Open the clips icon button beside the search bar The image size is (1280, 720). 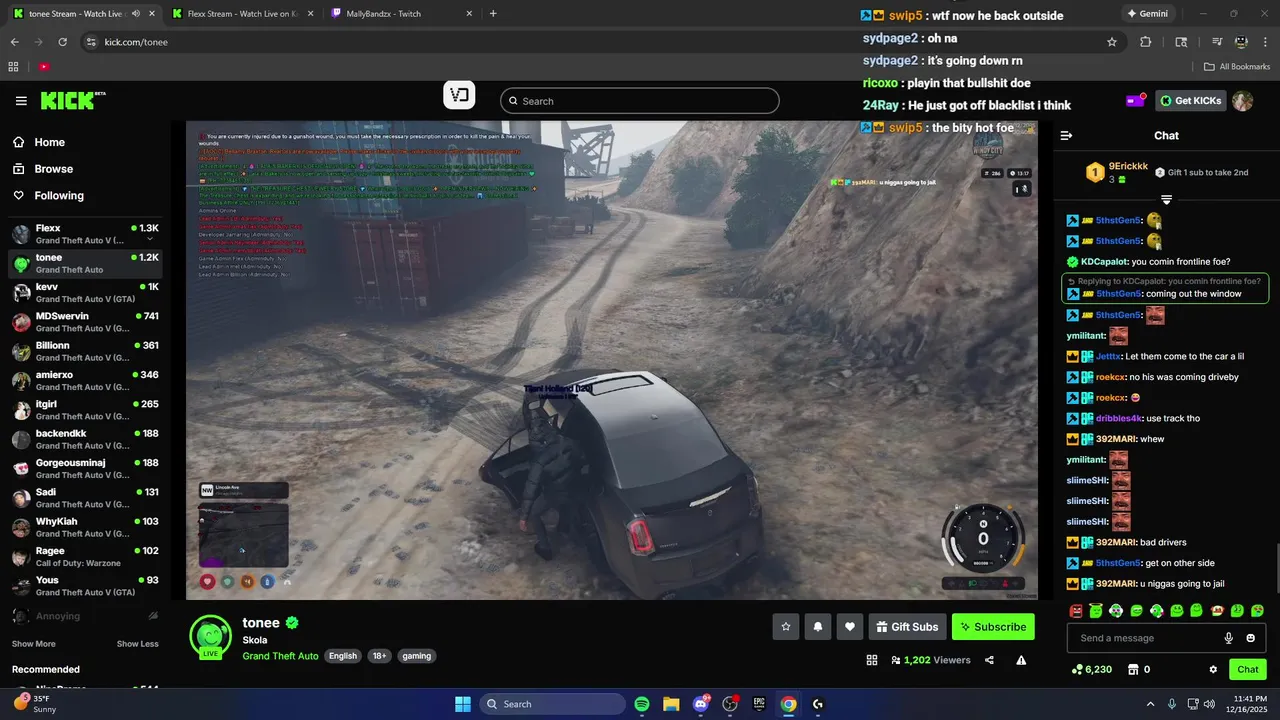(x=459, y=96)
